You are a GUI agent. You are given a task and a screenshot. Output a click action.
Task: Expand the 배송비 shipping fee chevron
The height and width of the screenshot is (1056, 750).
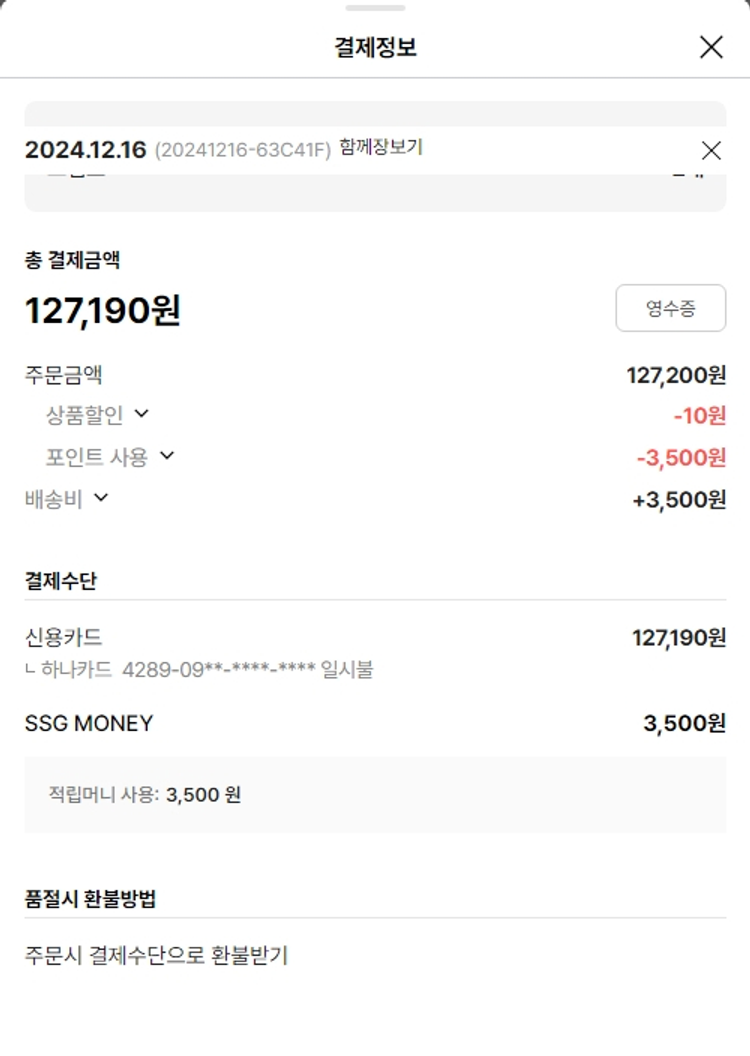click(x=100, y=497)
